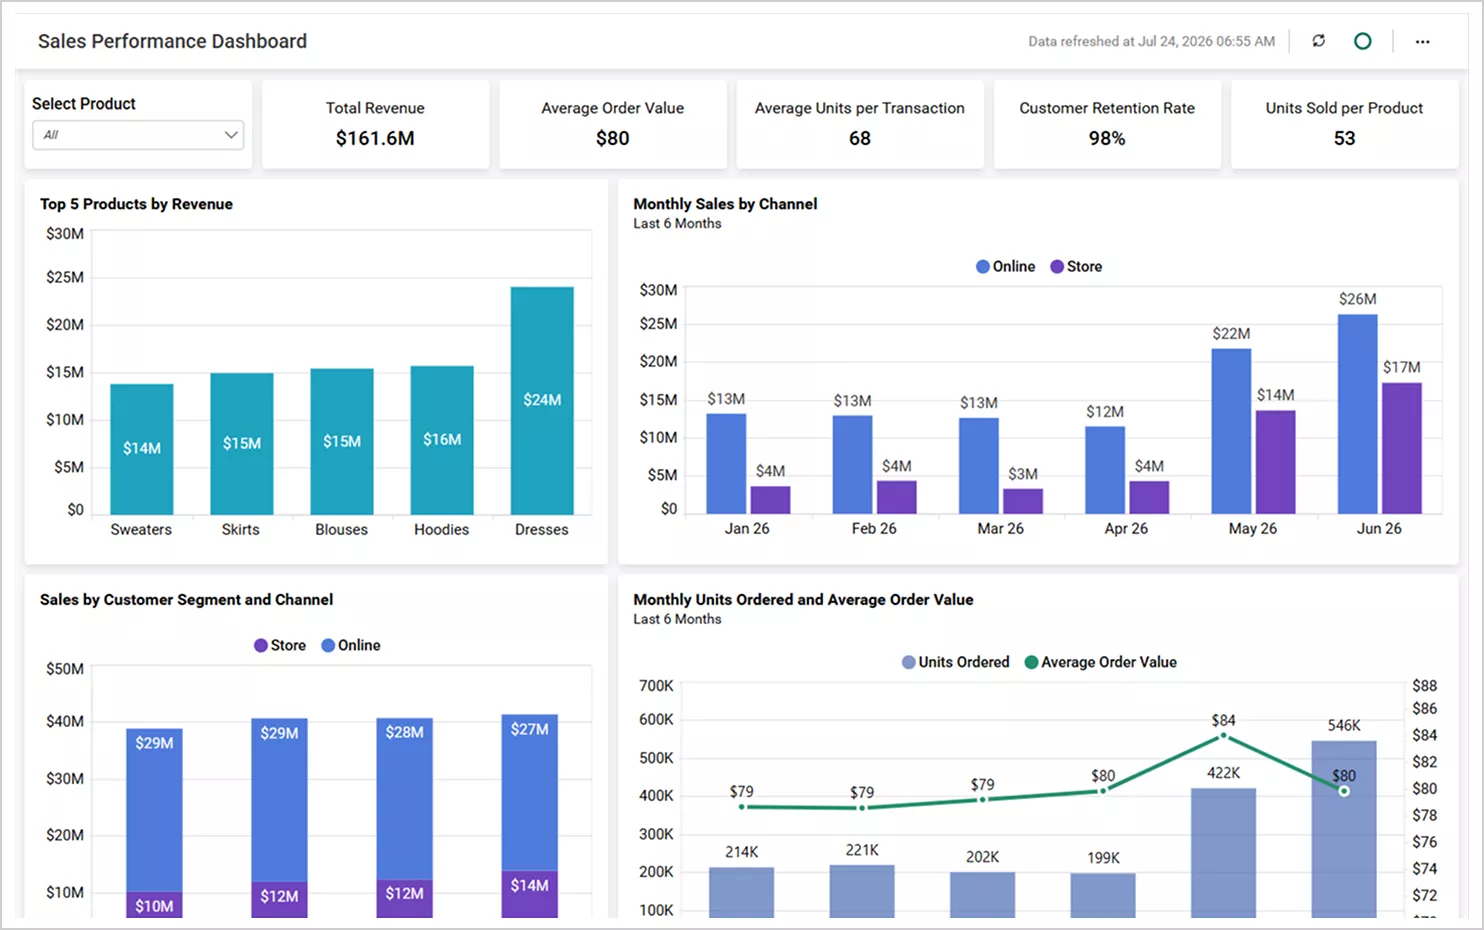Click the Sales Performance Dashboard title
This screenshot has width=1484, height=930.
[x=172, y=41]
